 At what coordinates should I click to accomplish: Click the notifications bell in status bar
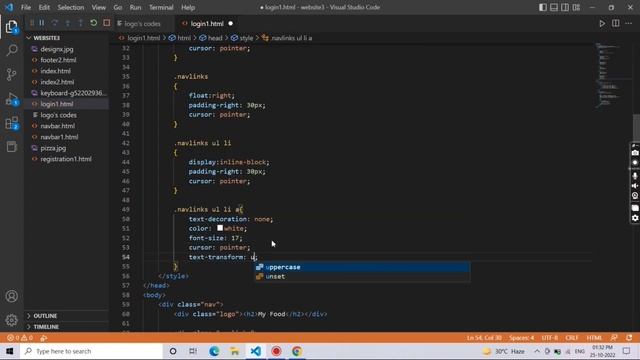629,338
